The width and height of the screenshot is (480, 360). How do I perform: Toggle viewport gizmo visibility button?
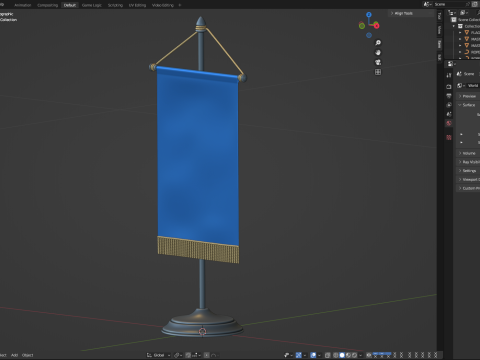(x=299, y=355)
